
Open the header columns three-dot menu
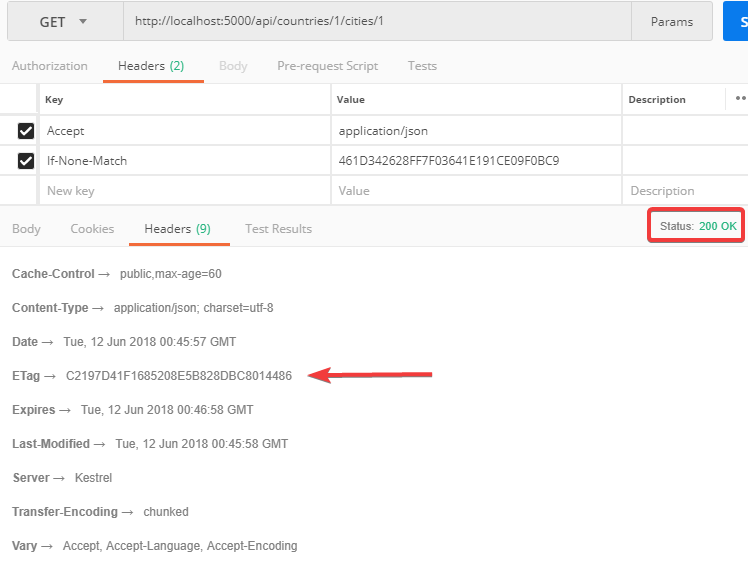point(740,99)
